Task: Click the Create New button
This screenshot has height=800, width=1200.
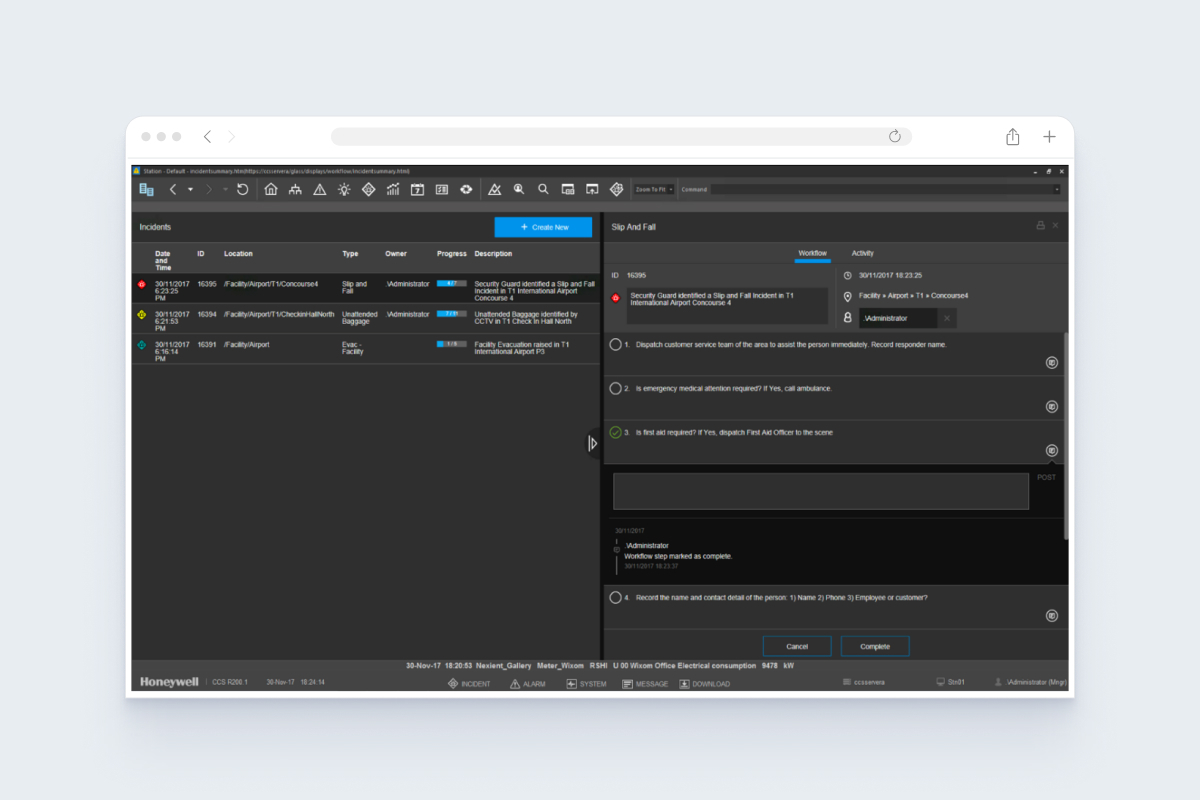Action: click(543, 227)
